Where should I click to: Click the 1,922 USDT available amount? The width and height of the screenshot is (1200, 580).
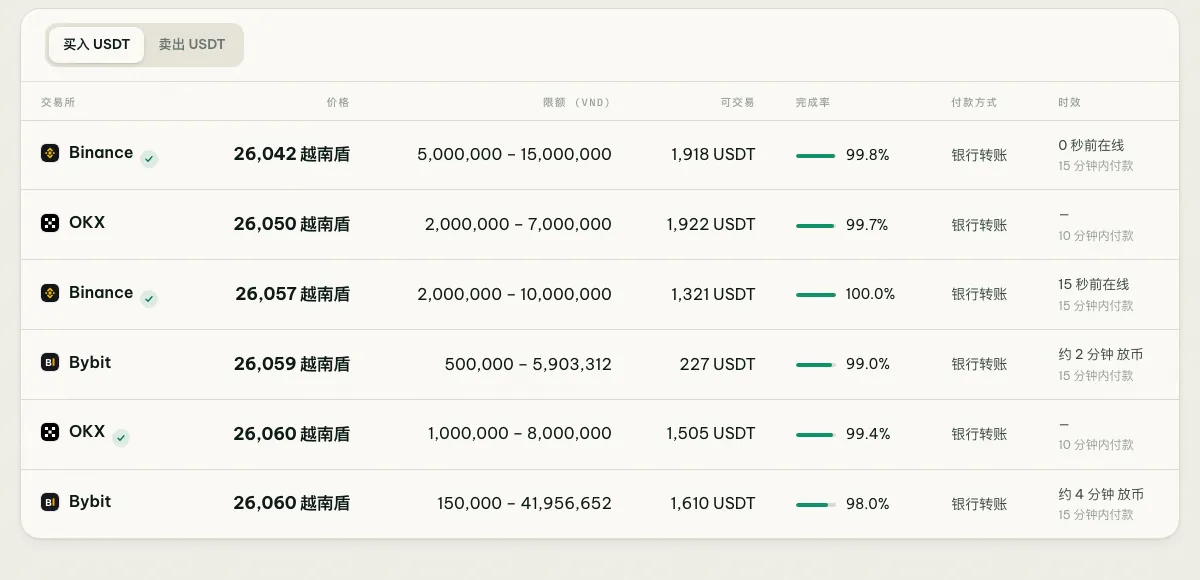tap(711, 224)
